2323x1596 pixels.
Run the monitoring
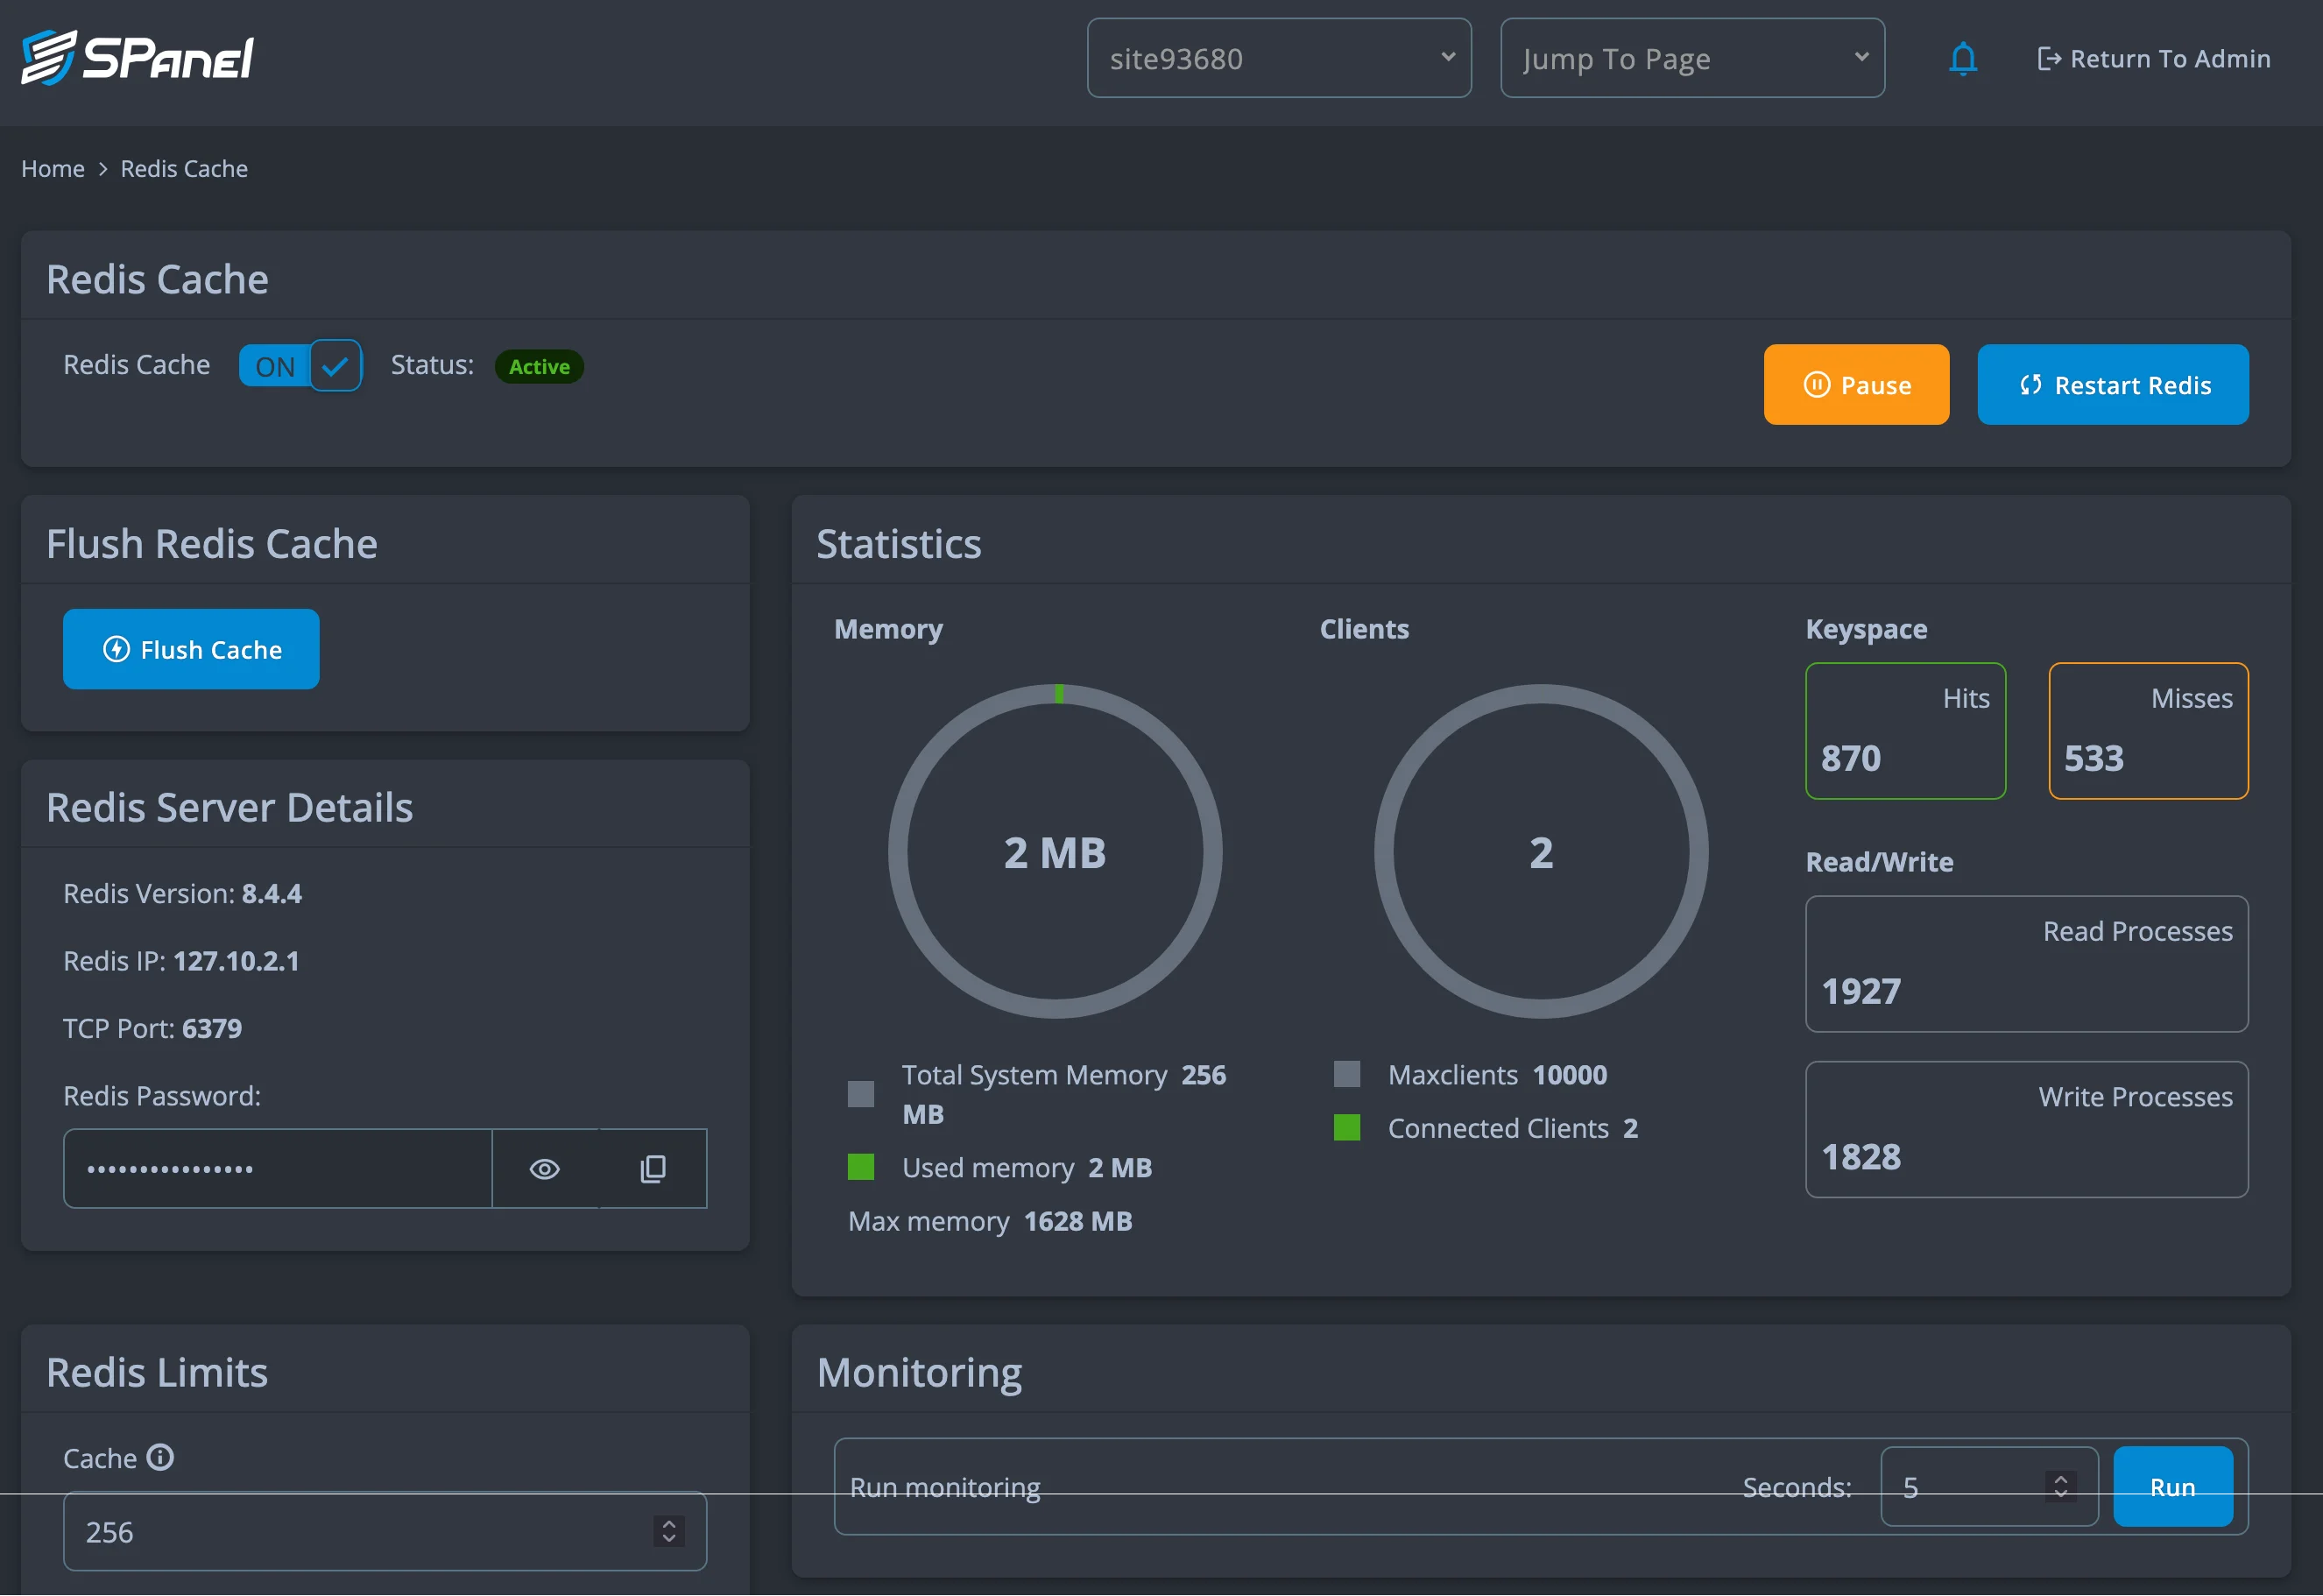click(2172, 1486)
